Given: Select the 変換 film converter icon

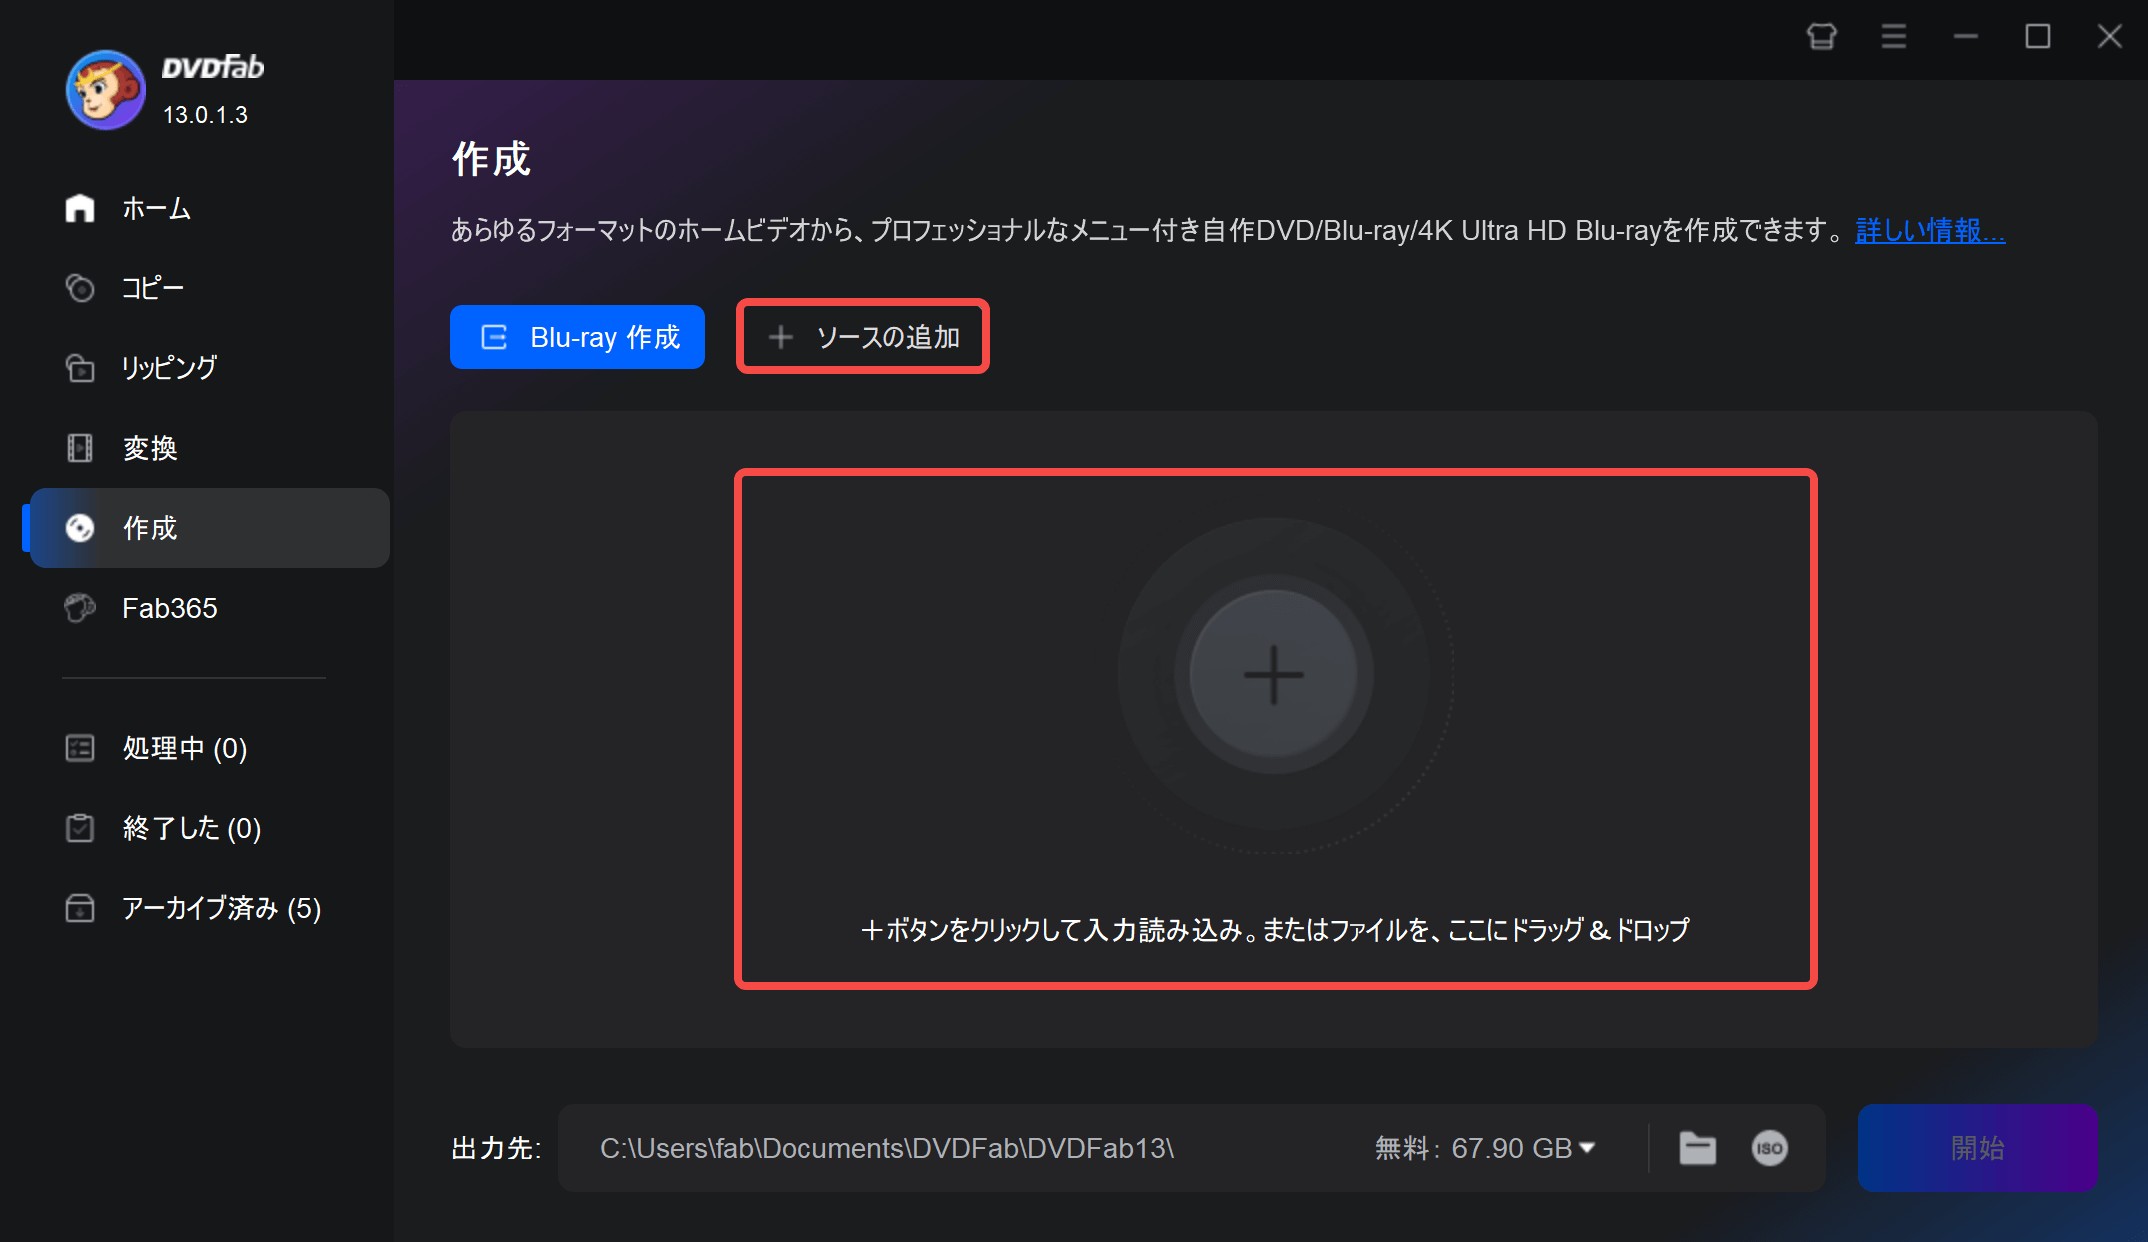Looking at the screenshot, I should click(x=80, y=448).
